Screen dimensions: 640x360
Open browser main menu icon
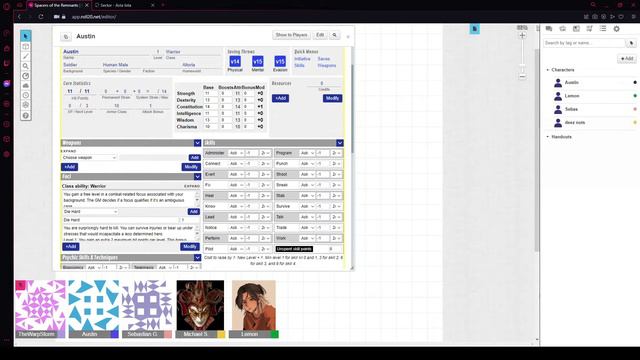[633, 17]
